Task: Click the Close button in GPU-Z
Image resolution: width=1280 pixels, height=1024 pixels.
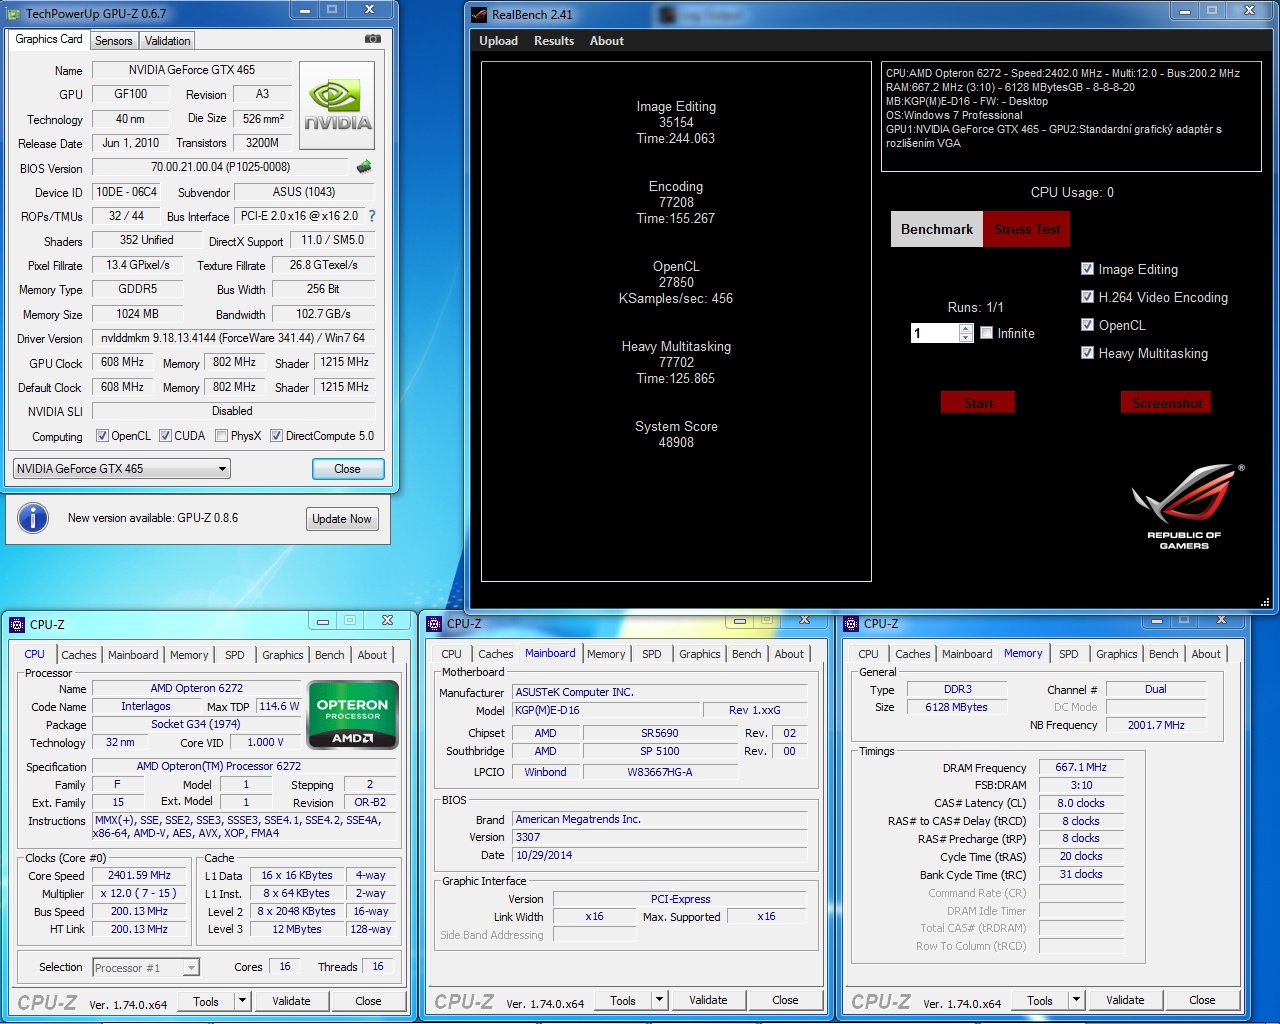Action: 347,468
